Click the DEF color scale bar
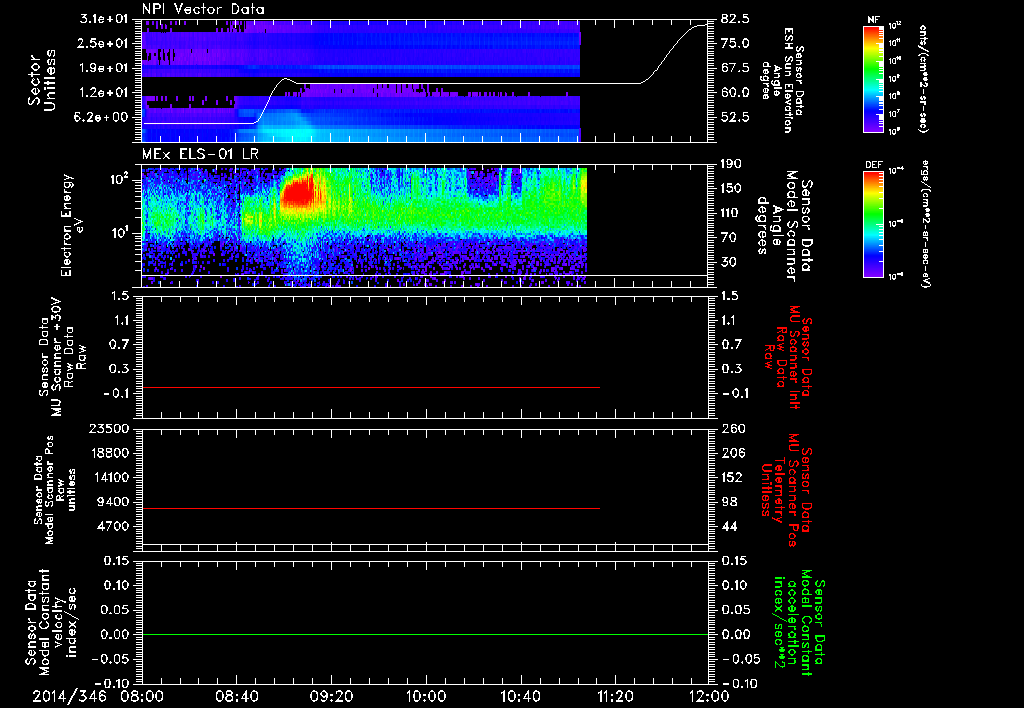 873,224
